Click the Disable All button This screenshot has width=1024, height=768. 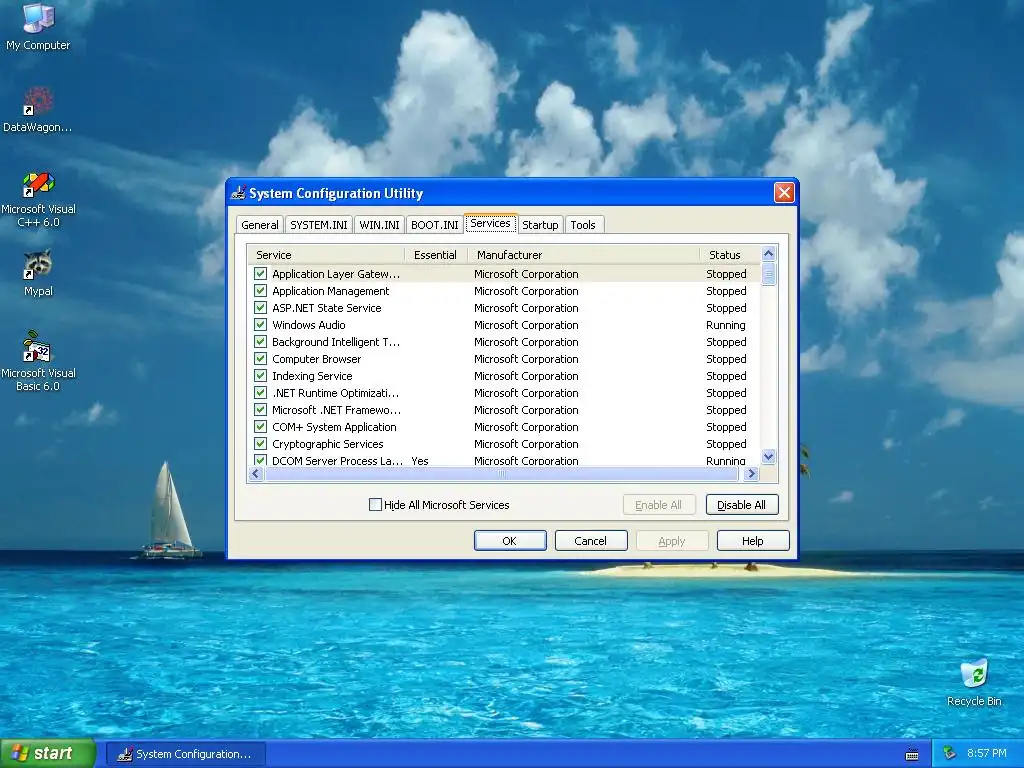742,505
